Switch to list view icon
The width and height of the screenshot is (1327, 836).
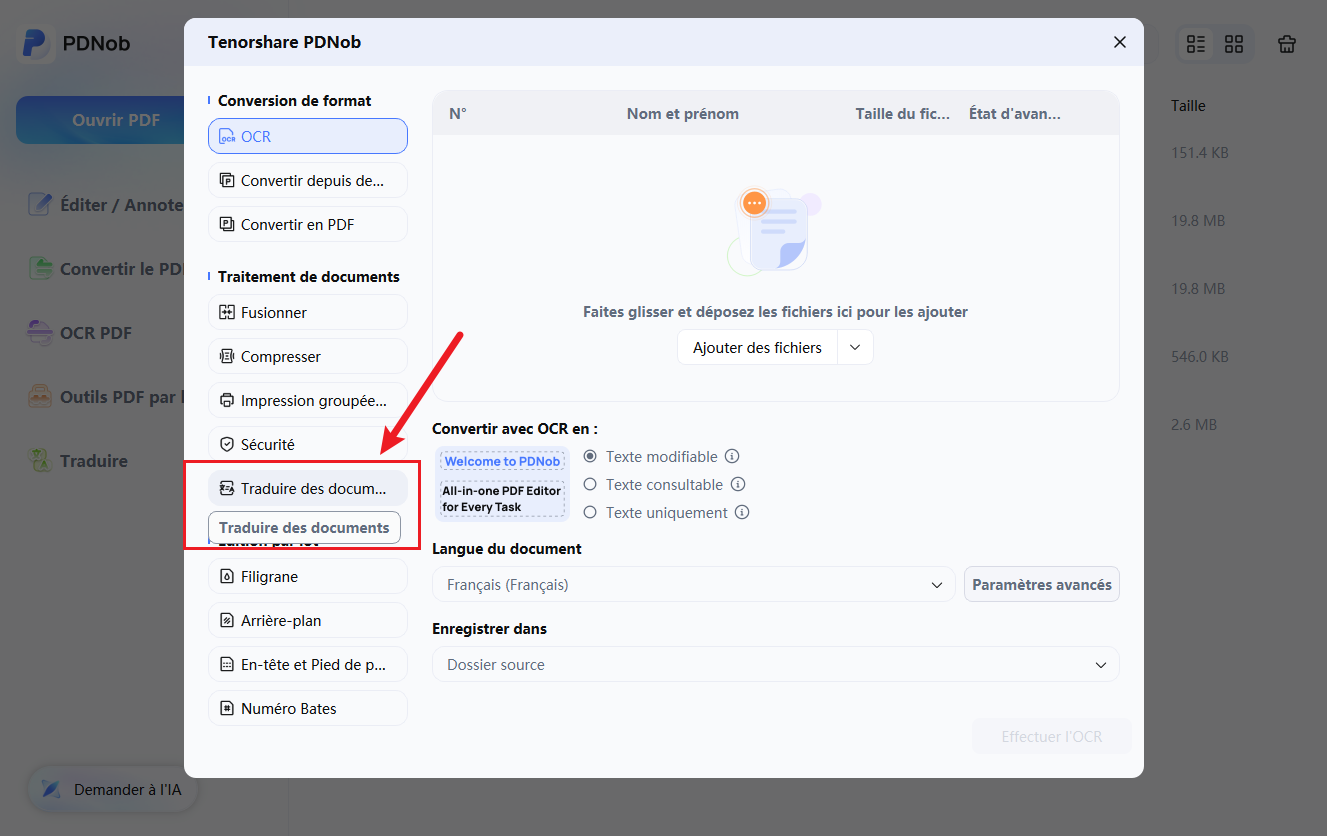tap(1196, 44)
